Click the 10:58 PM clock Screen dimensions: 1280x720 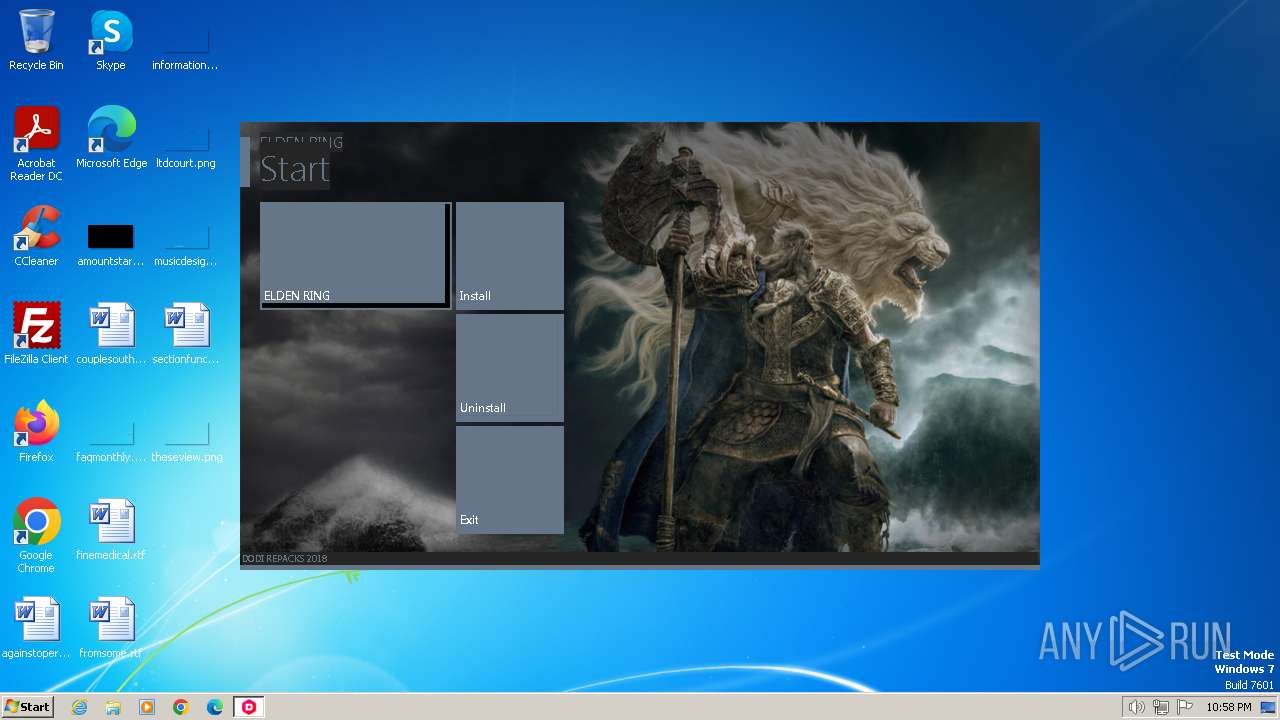pyautogui.click(x=1229, y=707)
